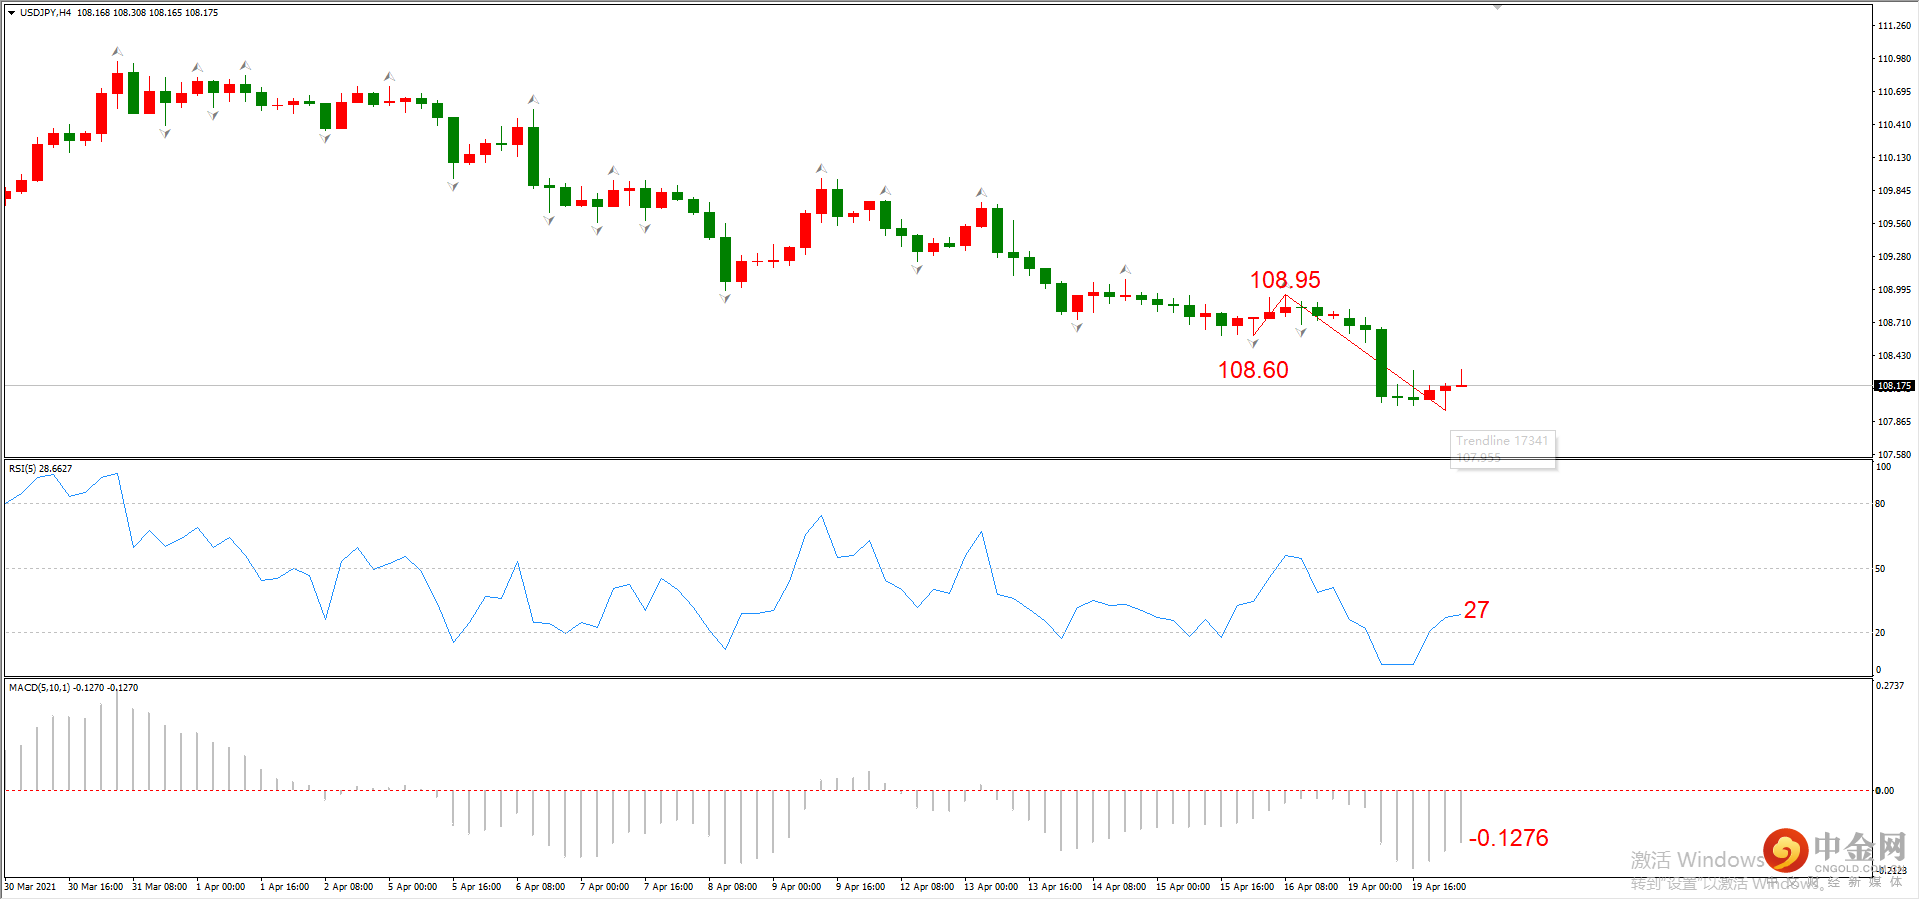
Task: Click the 111.260 price axis value
Action: [1894, 26]
